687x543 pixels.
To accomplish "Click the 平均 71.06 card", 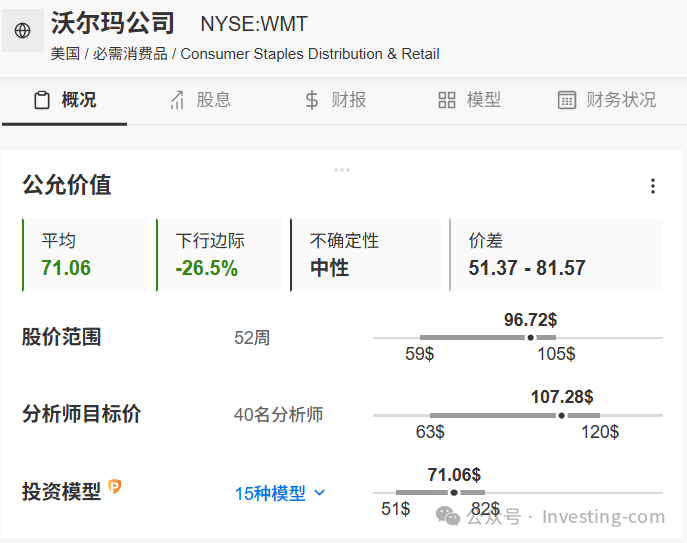I will pos(85,255).
